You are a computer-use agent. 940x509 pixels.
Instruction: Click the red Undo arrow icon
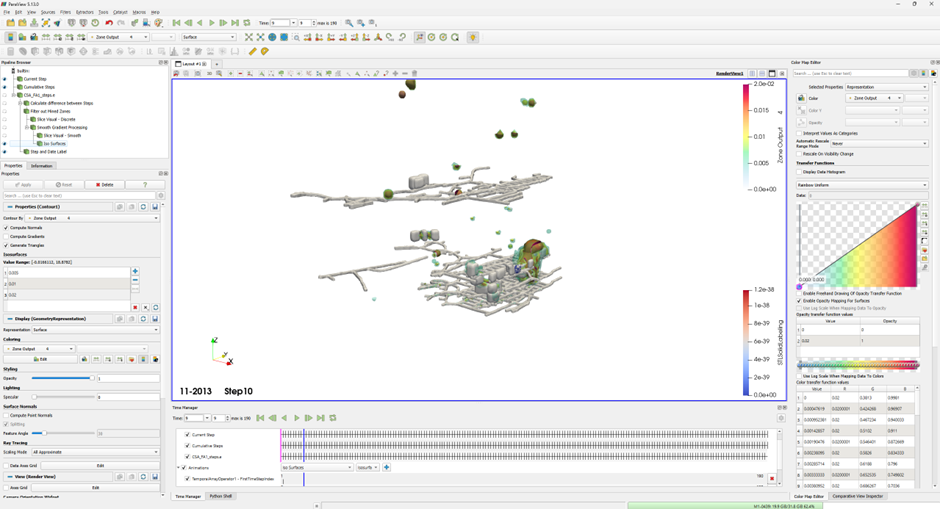[x=109, y=23]
